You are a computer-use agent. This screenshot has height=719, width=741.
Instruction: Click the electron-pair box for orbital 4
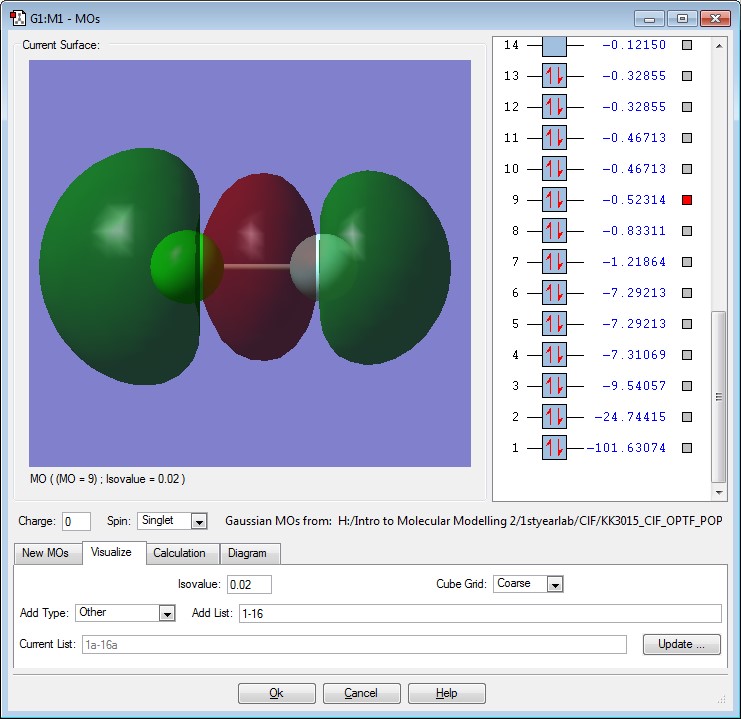(x=554, y=355)
